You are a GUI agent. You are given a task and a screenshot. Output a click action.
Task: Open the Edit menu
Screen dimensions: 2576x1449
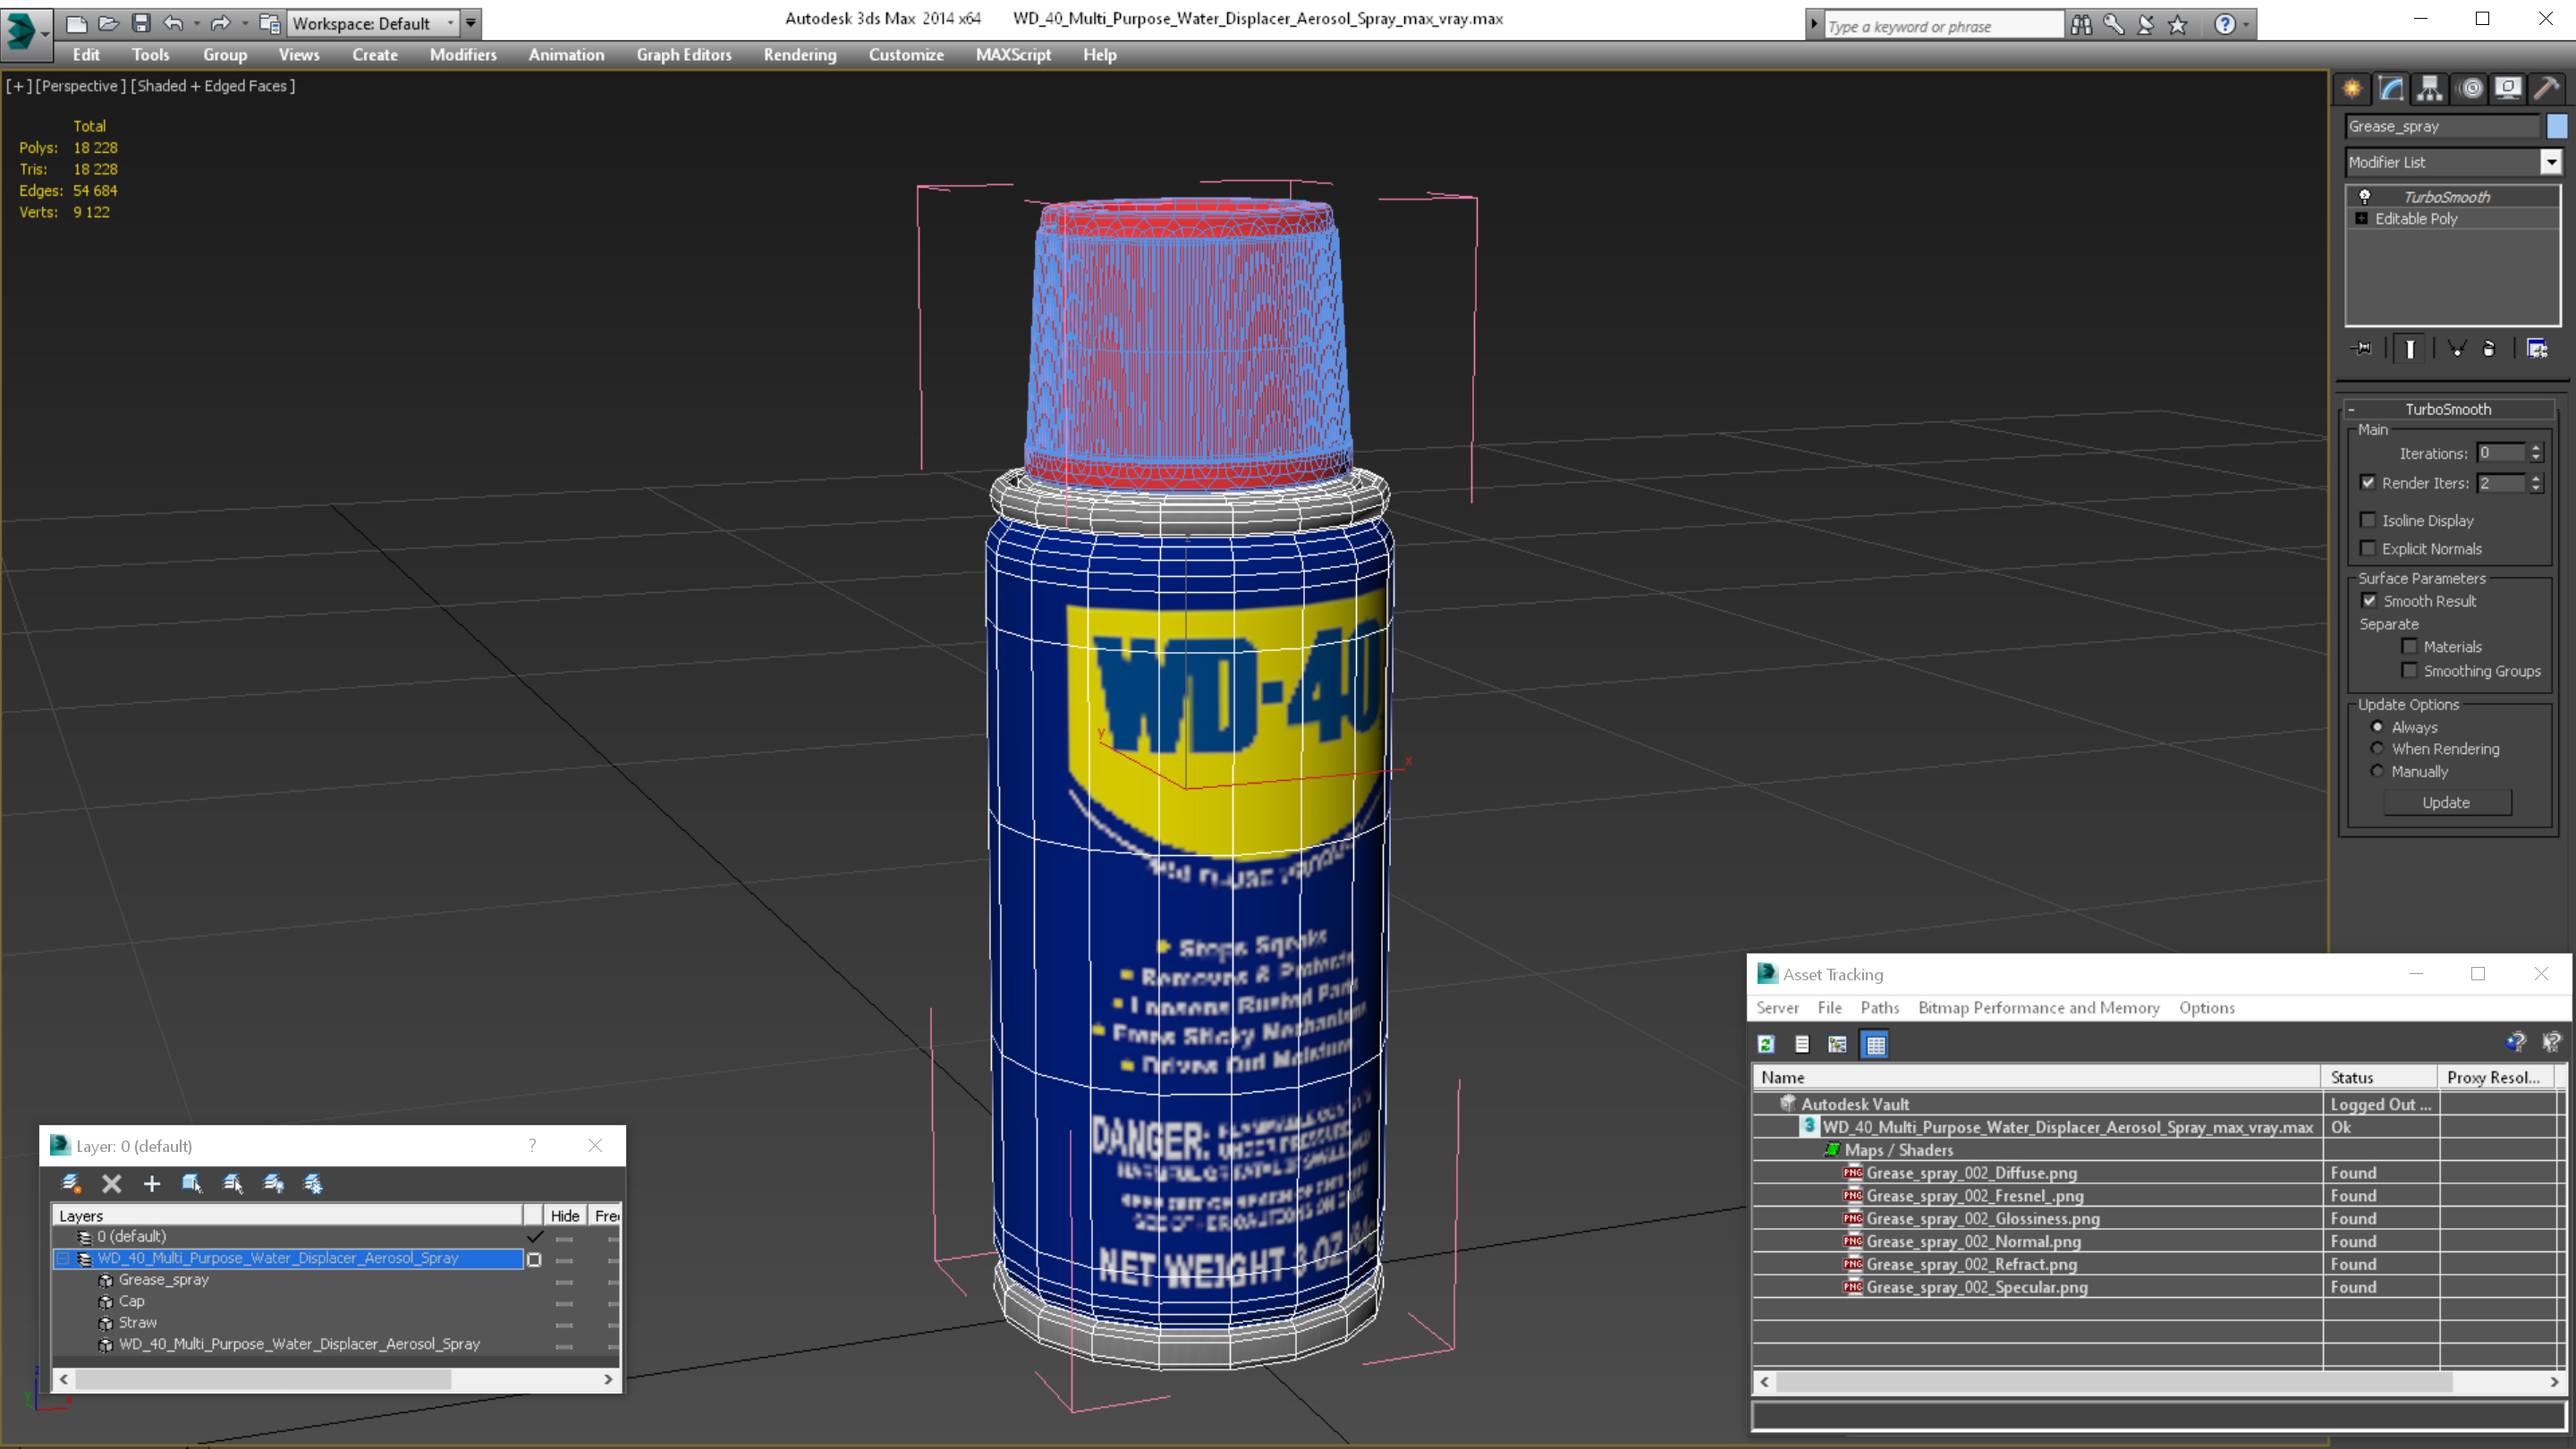coord(86,55)
